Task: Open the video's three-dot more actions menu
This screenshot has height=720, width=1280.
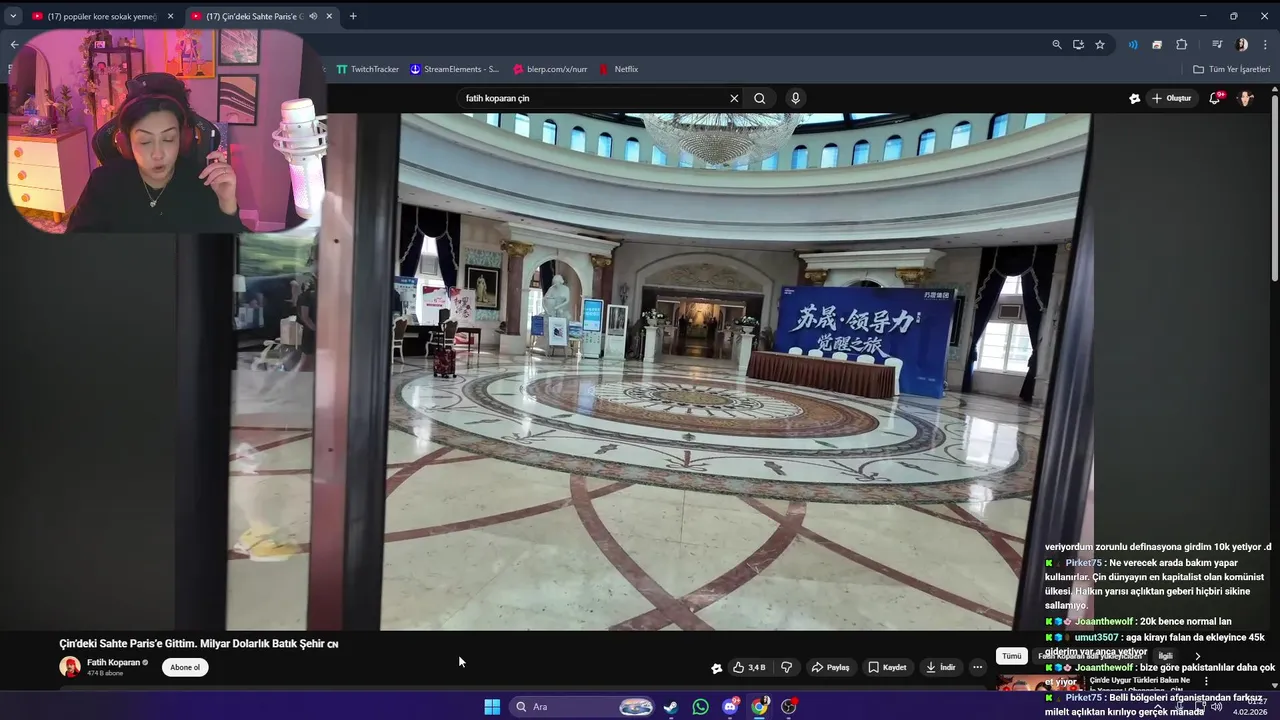Action: (x=977, y=667)
